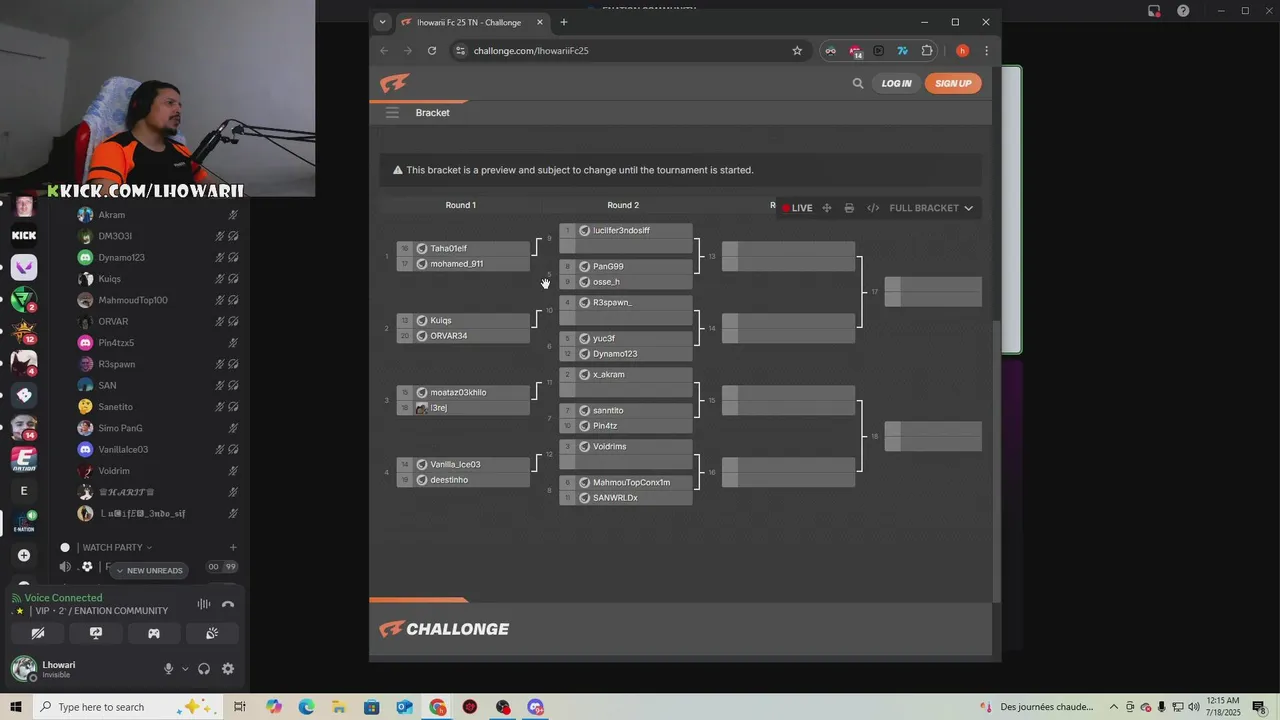Select participant lucilfer3ndoslff in Round 2
This screenshot has width=1280, height=720.
(626, 231)
